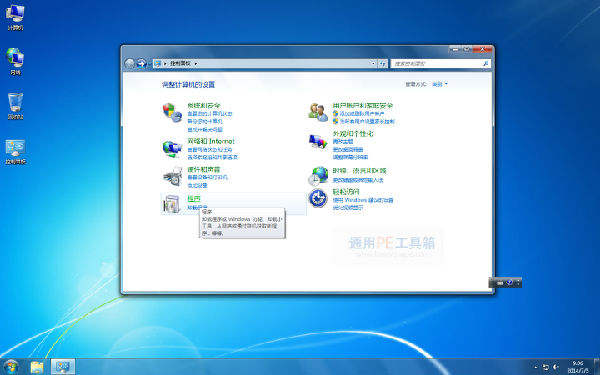Click the review computer status link
The width and height of the screenshot is (600, 375).
click(210, 114)
